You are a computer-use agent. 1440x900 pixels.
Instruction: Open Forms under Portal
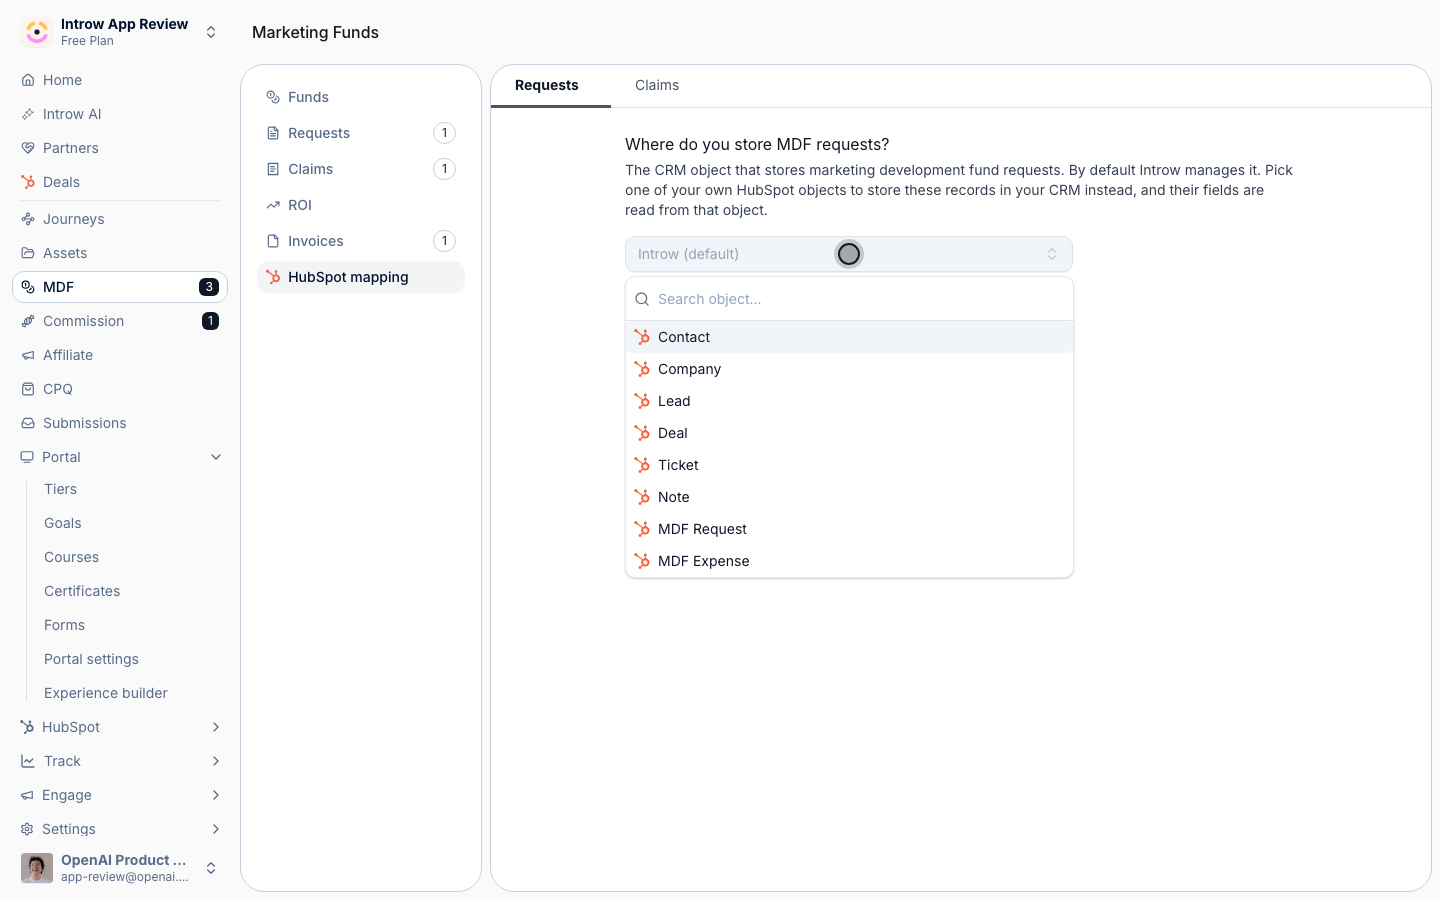[x=65, y=625]
